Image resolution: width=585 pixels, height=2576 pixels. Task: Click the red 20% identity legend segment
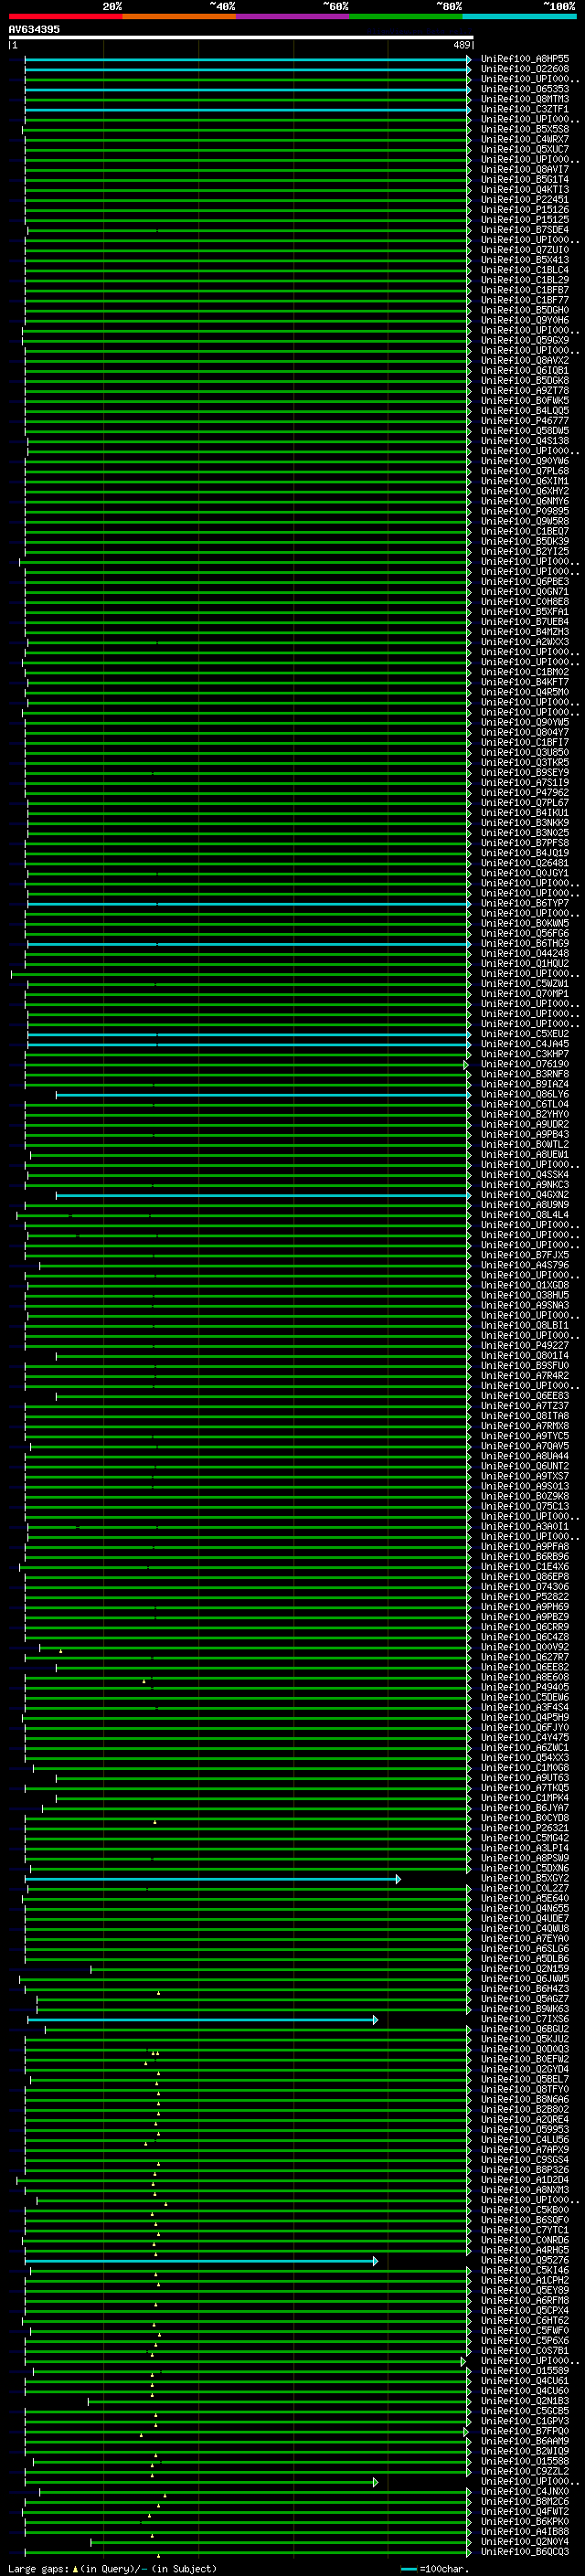[65, 16]
